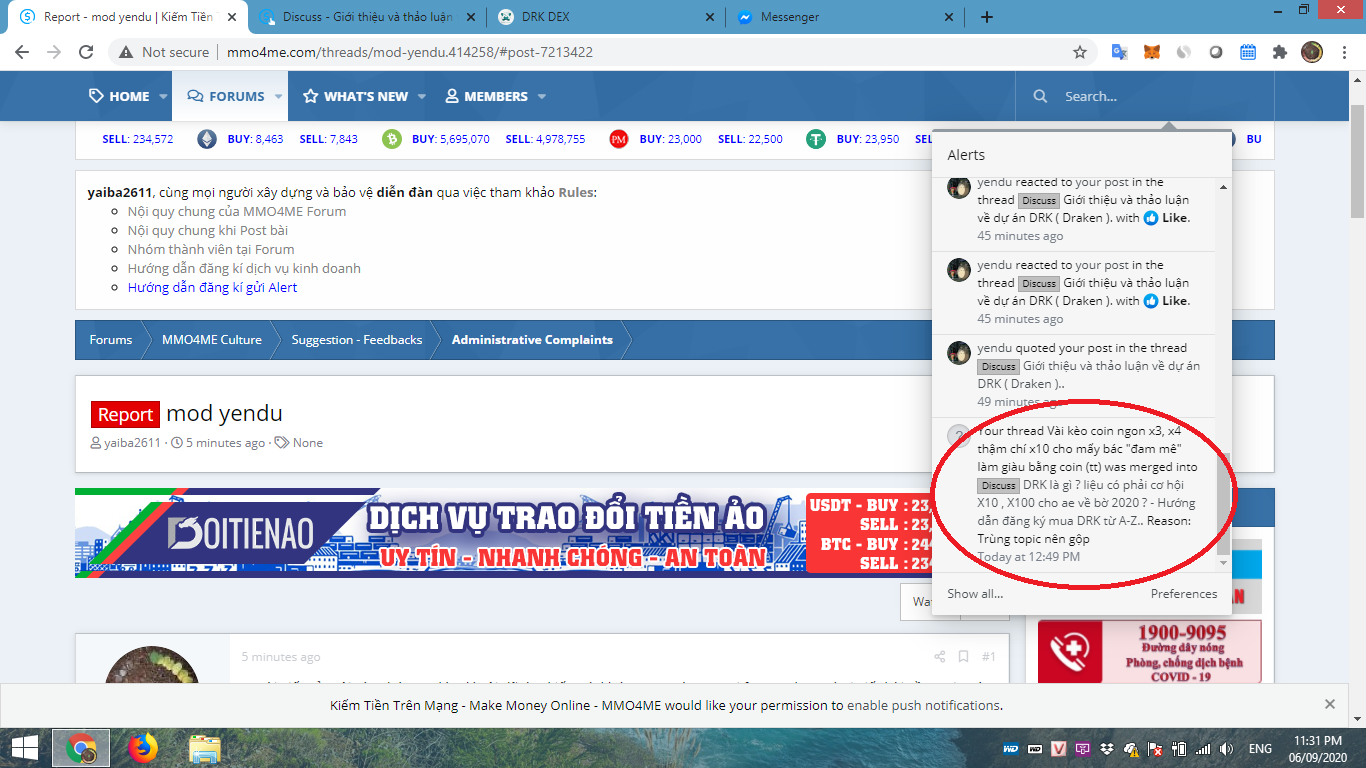The width and height of the screenshot is (1366, 768).
Task: Go to the MMO4ME Culture breadcrumb
Action: (212, 340)
